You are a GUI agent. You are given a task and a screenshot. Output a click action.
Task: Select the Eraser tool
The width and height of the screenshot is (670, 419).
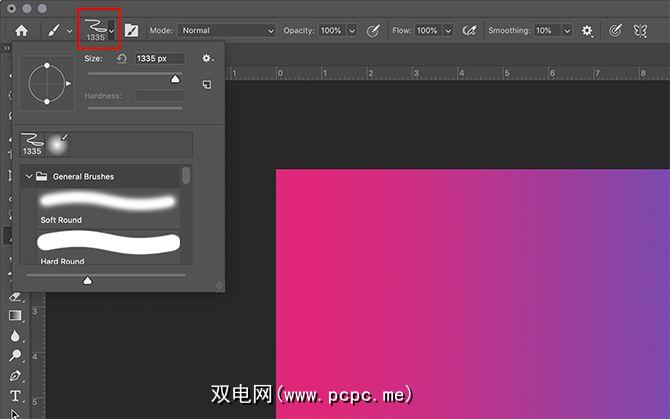[15, 297]
